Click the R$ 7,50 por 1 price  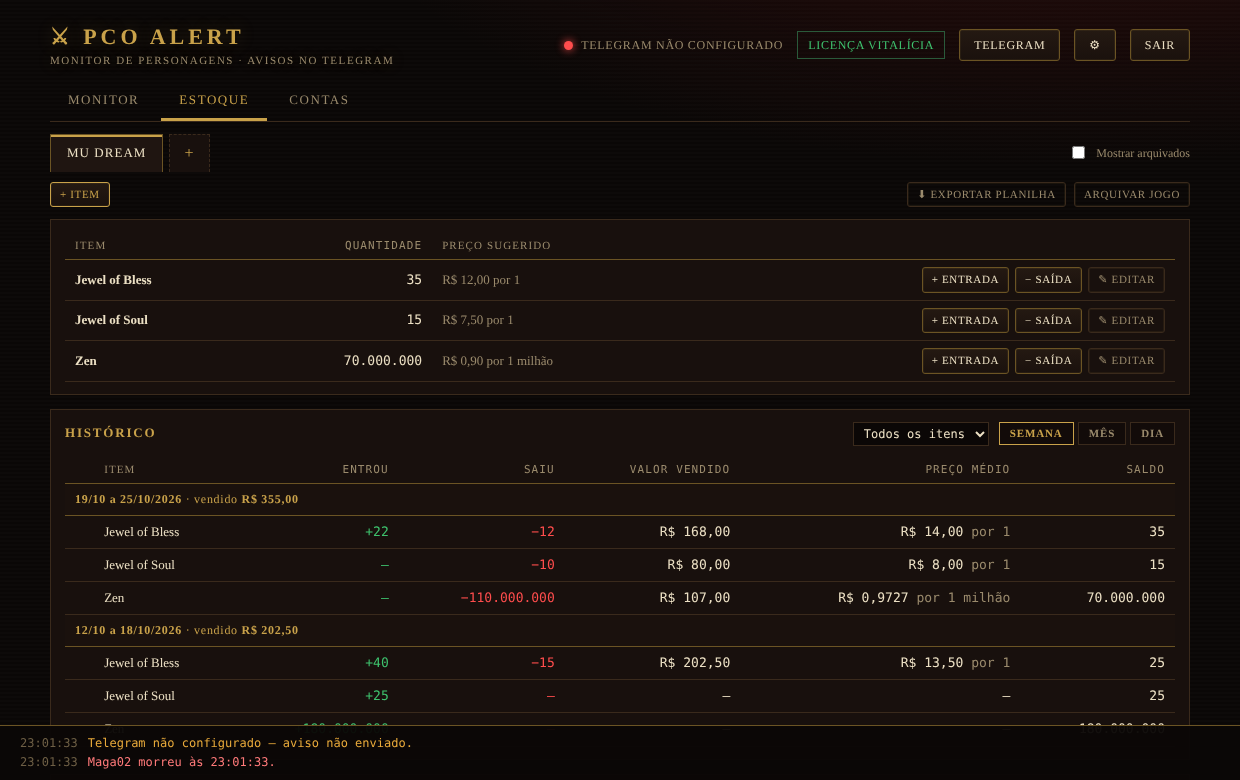point(478,320)
